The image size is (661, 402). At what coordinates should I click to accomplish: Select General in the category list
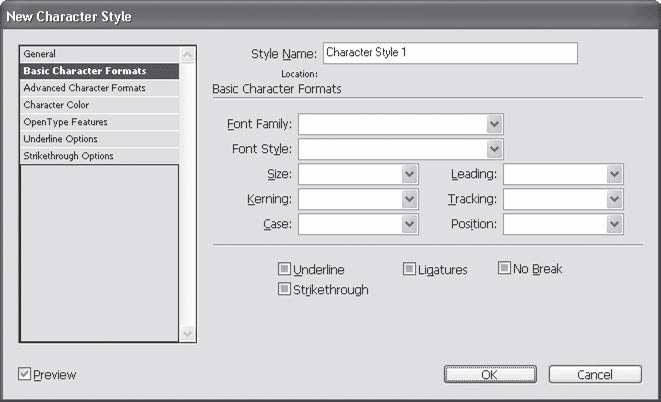pyautogui.click(x=41, y=54)
